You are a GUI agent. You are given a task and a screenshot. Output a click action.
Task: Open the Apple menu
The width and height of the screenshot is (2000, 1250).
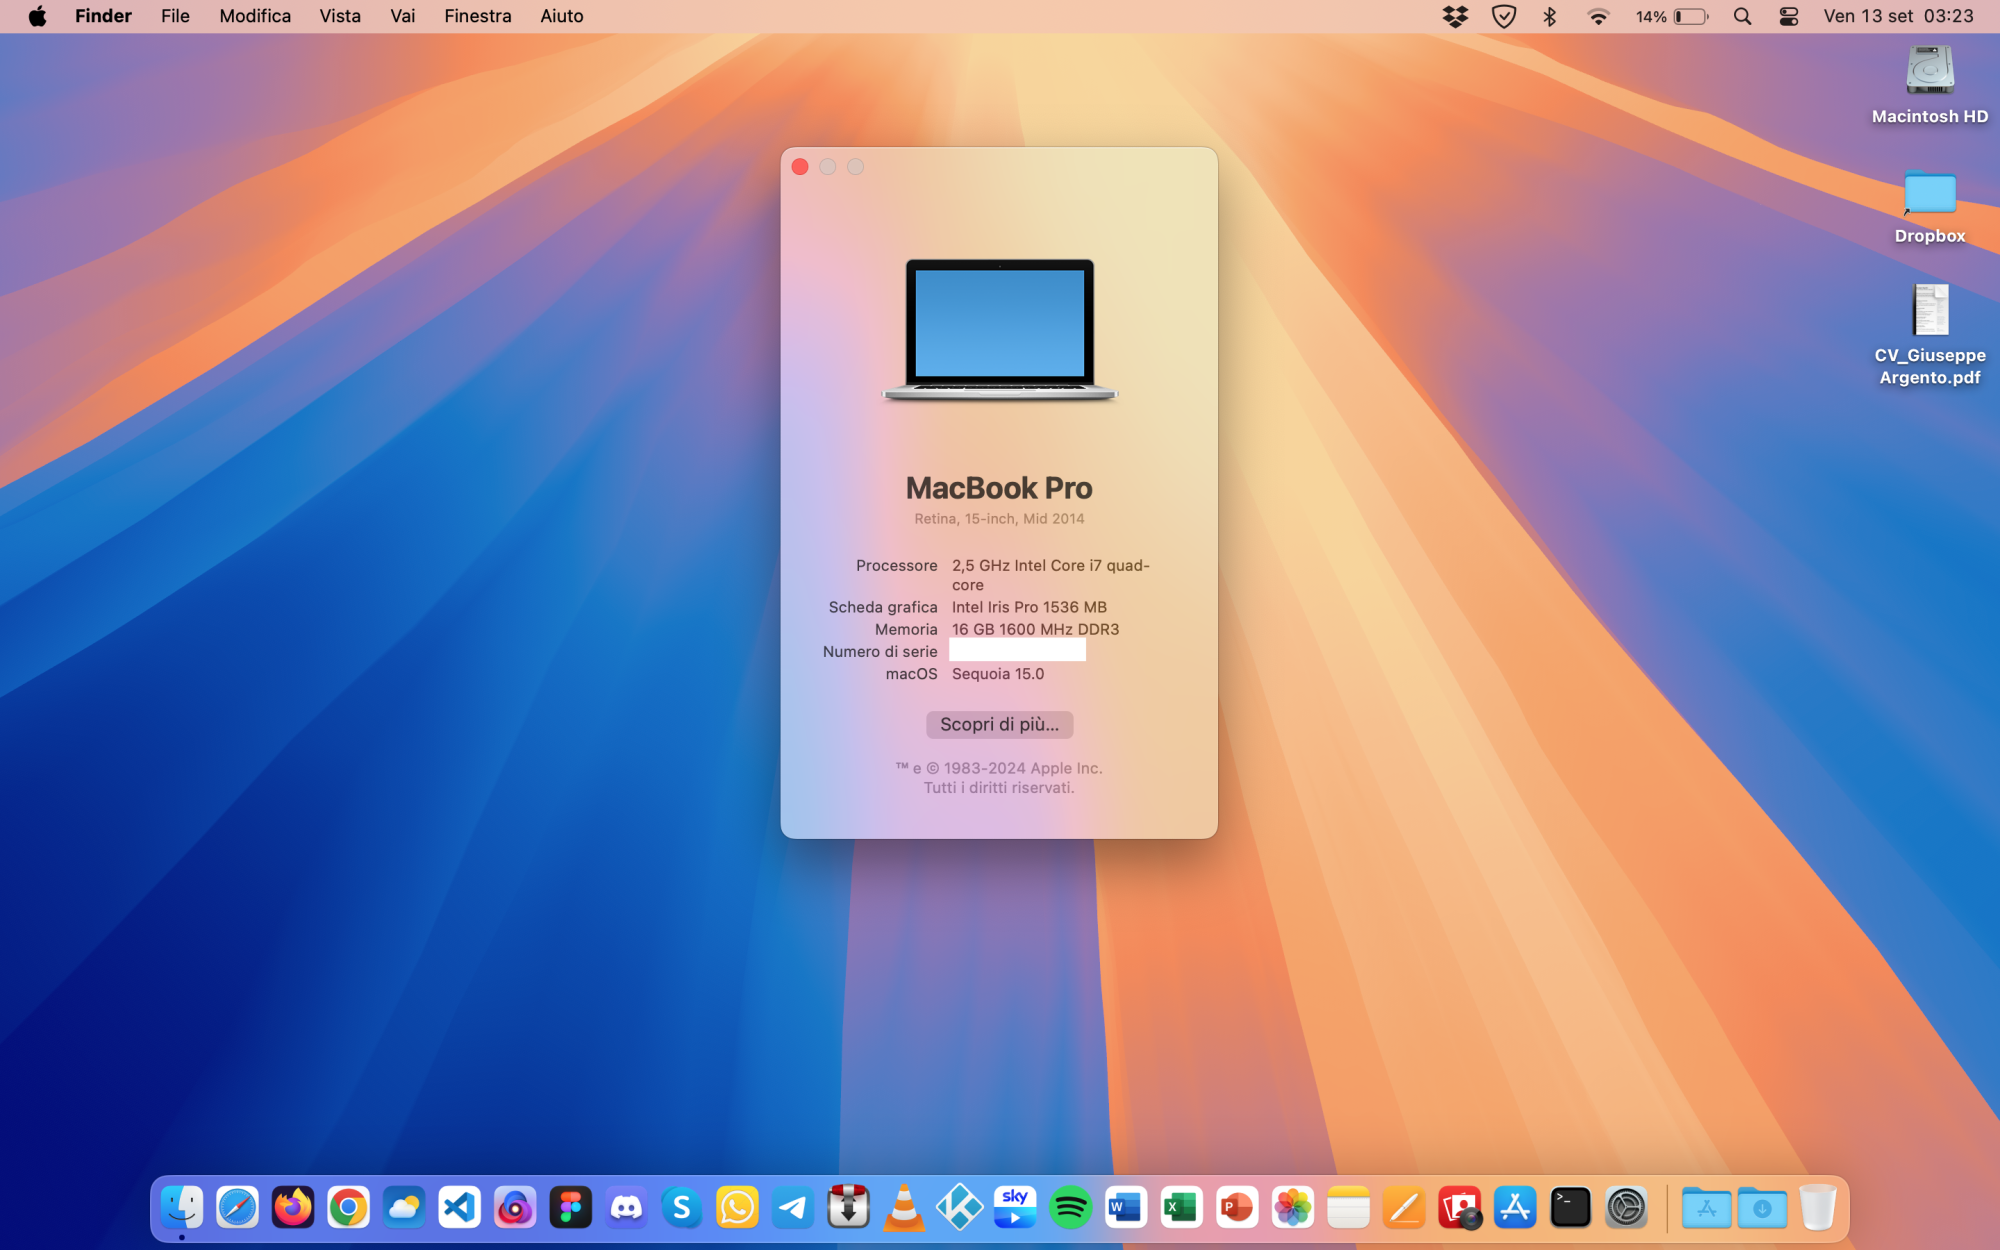(x=37, y=17)
